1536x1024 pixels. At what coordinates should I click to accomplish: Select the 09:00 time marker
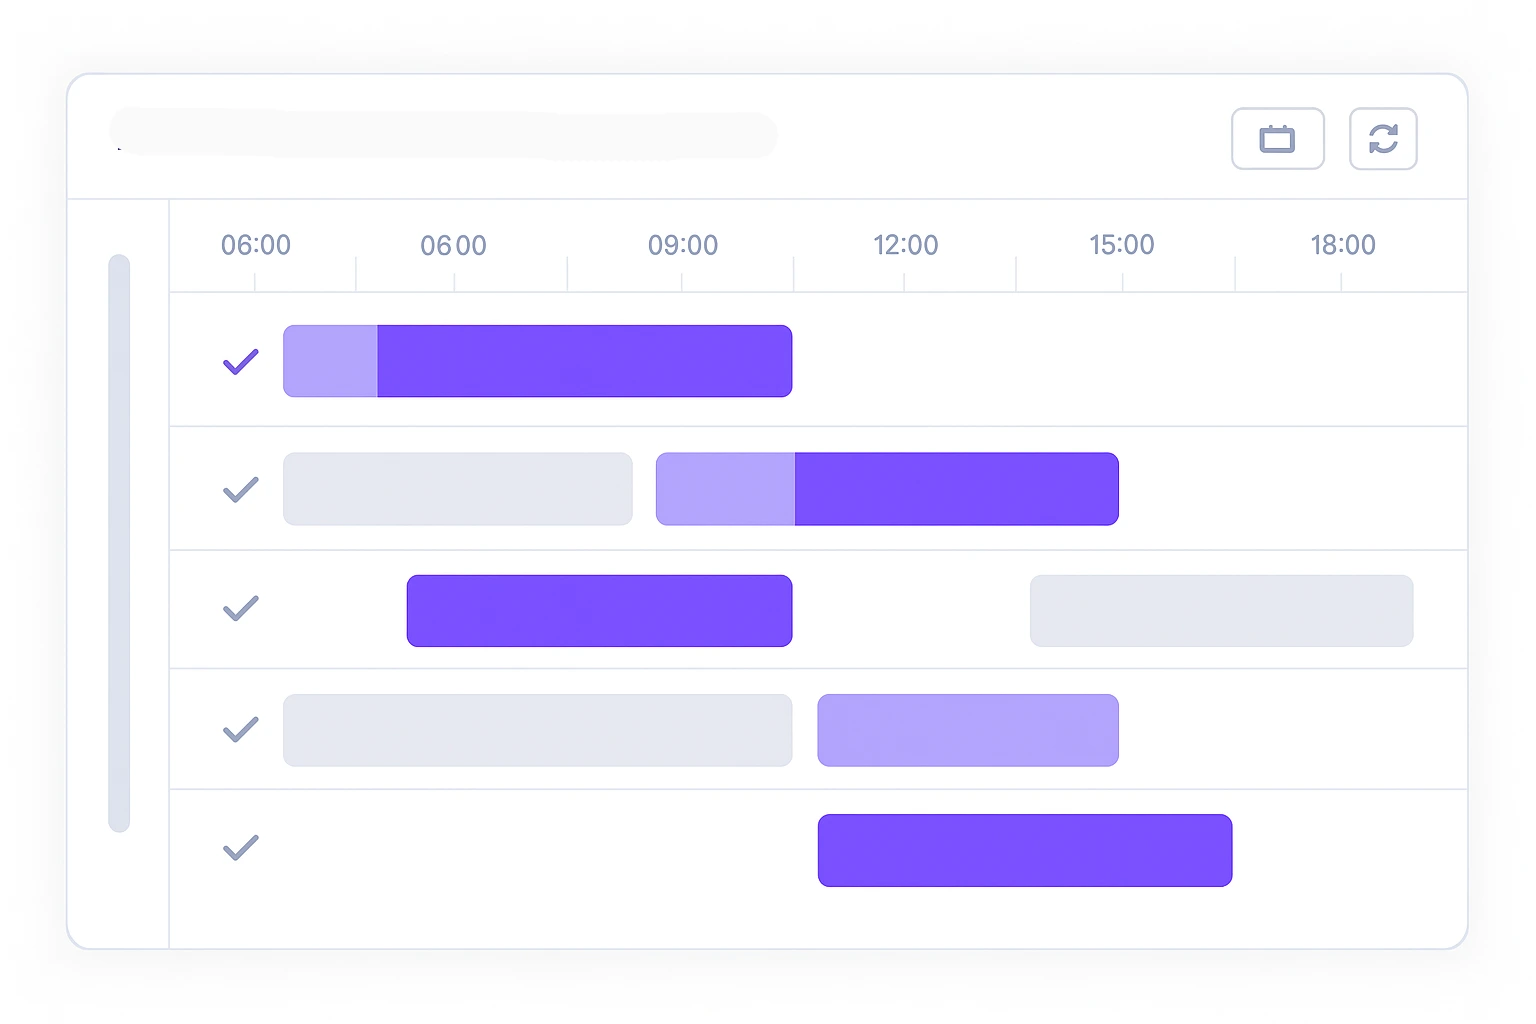pyautogui.click(x=683, y=245)
